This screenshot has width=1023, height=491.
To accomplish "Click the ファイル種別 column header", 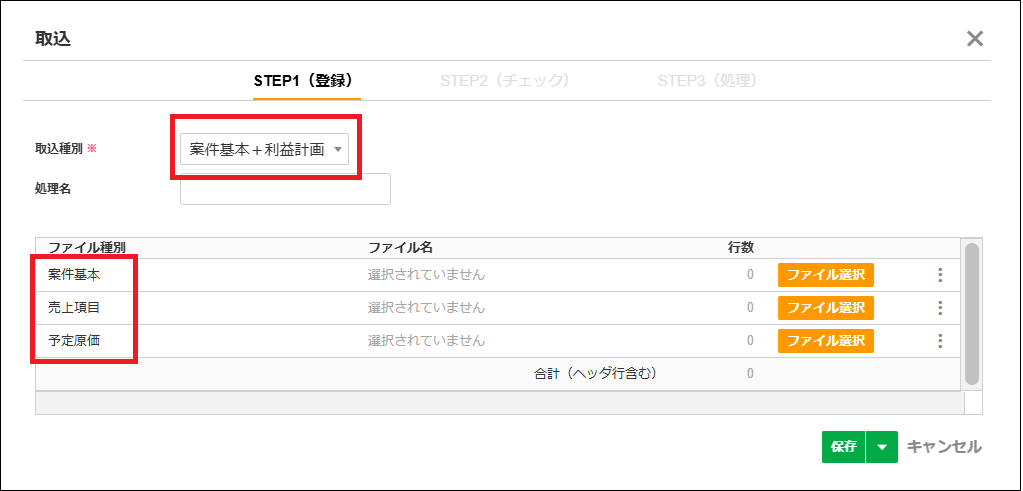I will pyautogui.click(x=87, y=246).
